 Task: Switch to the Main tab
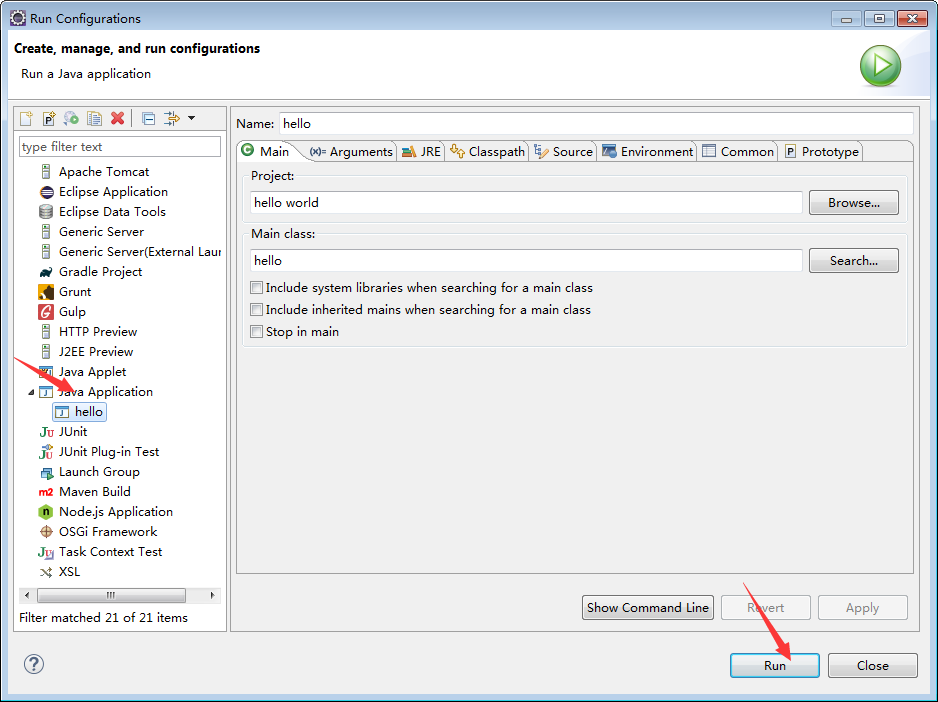pos(266,151)
